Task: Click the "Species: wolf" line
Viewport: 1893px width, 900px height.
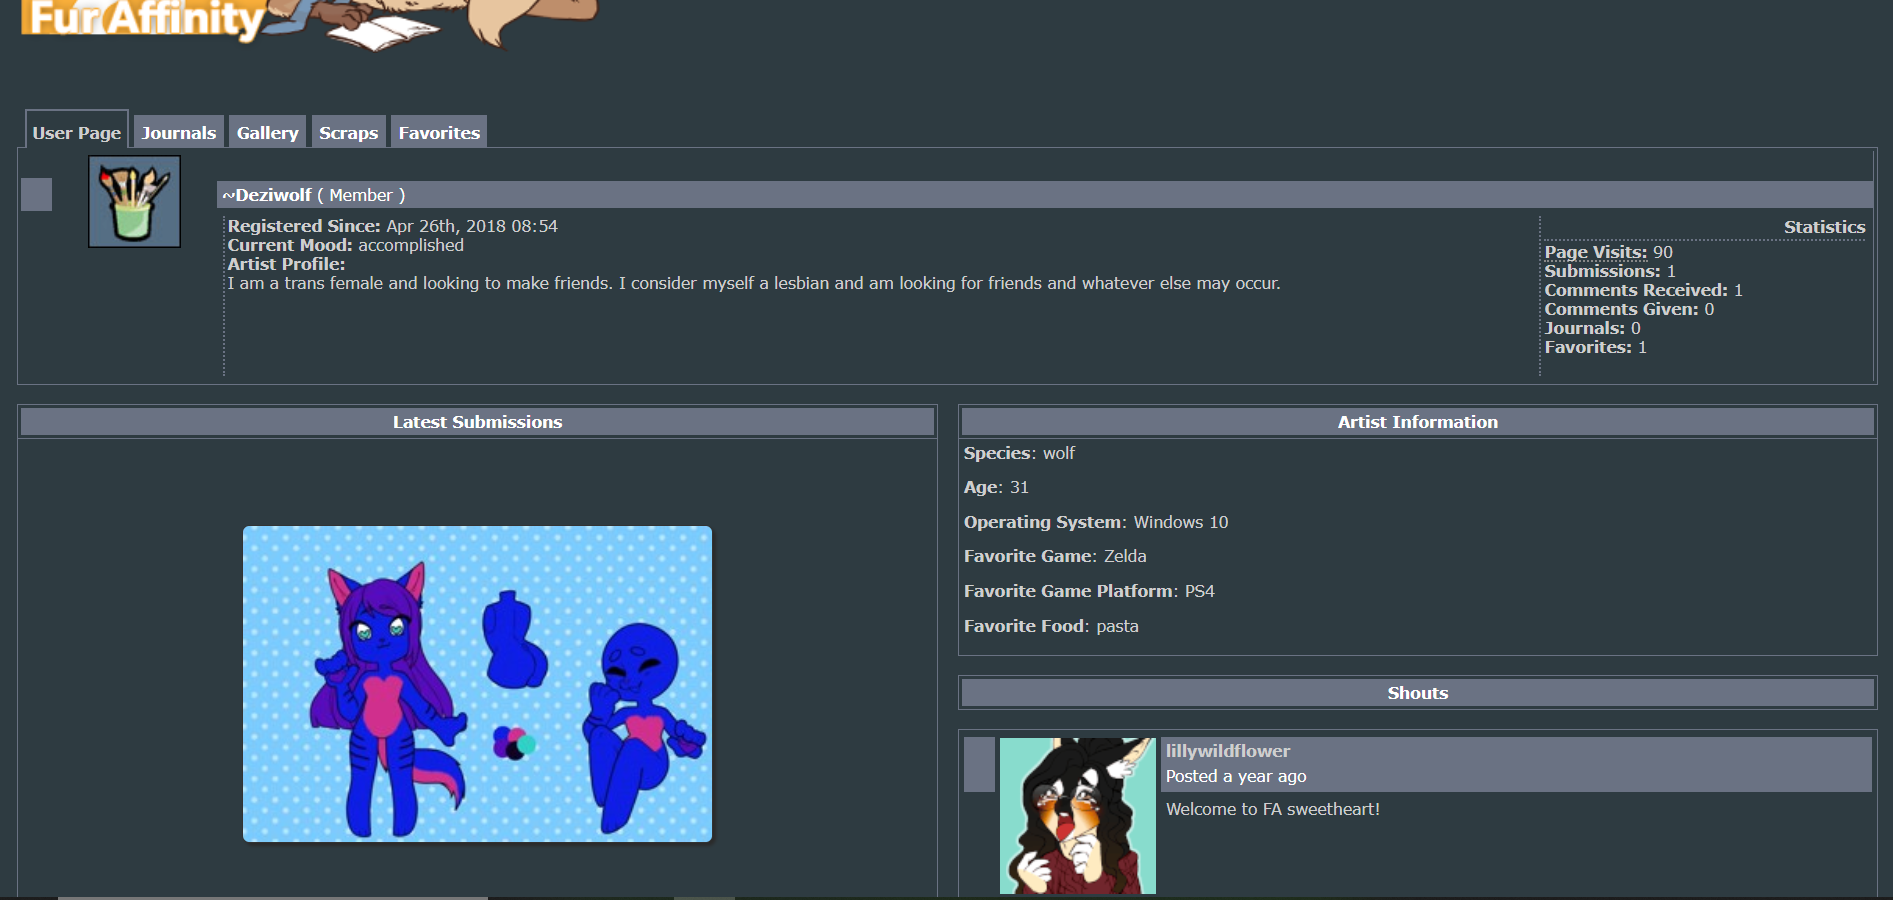Action: pos(1019,453)
